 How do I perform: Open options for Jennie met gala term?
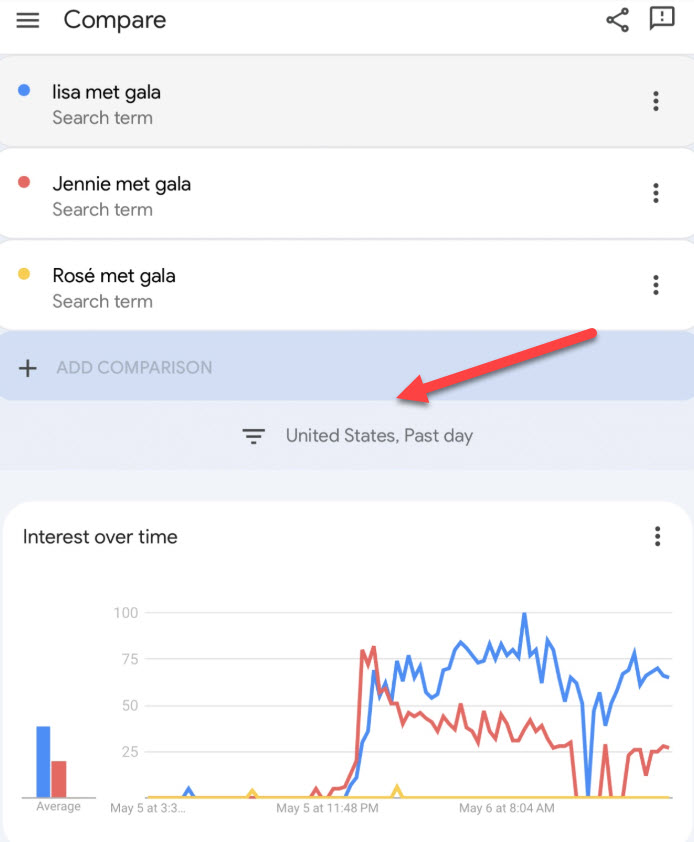[x=655, y=193]
